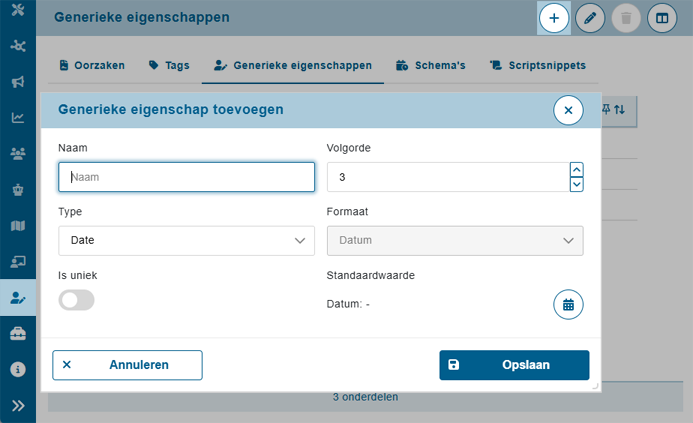The width and height of the screenshot is (693, 423).
Task: Click the pencil edit icon in header
Action: pyautogui.click(x=590, y=18)
